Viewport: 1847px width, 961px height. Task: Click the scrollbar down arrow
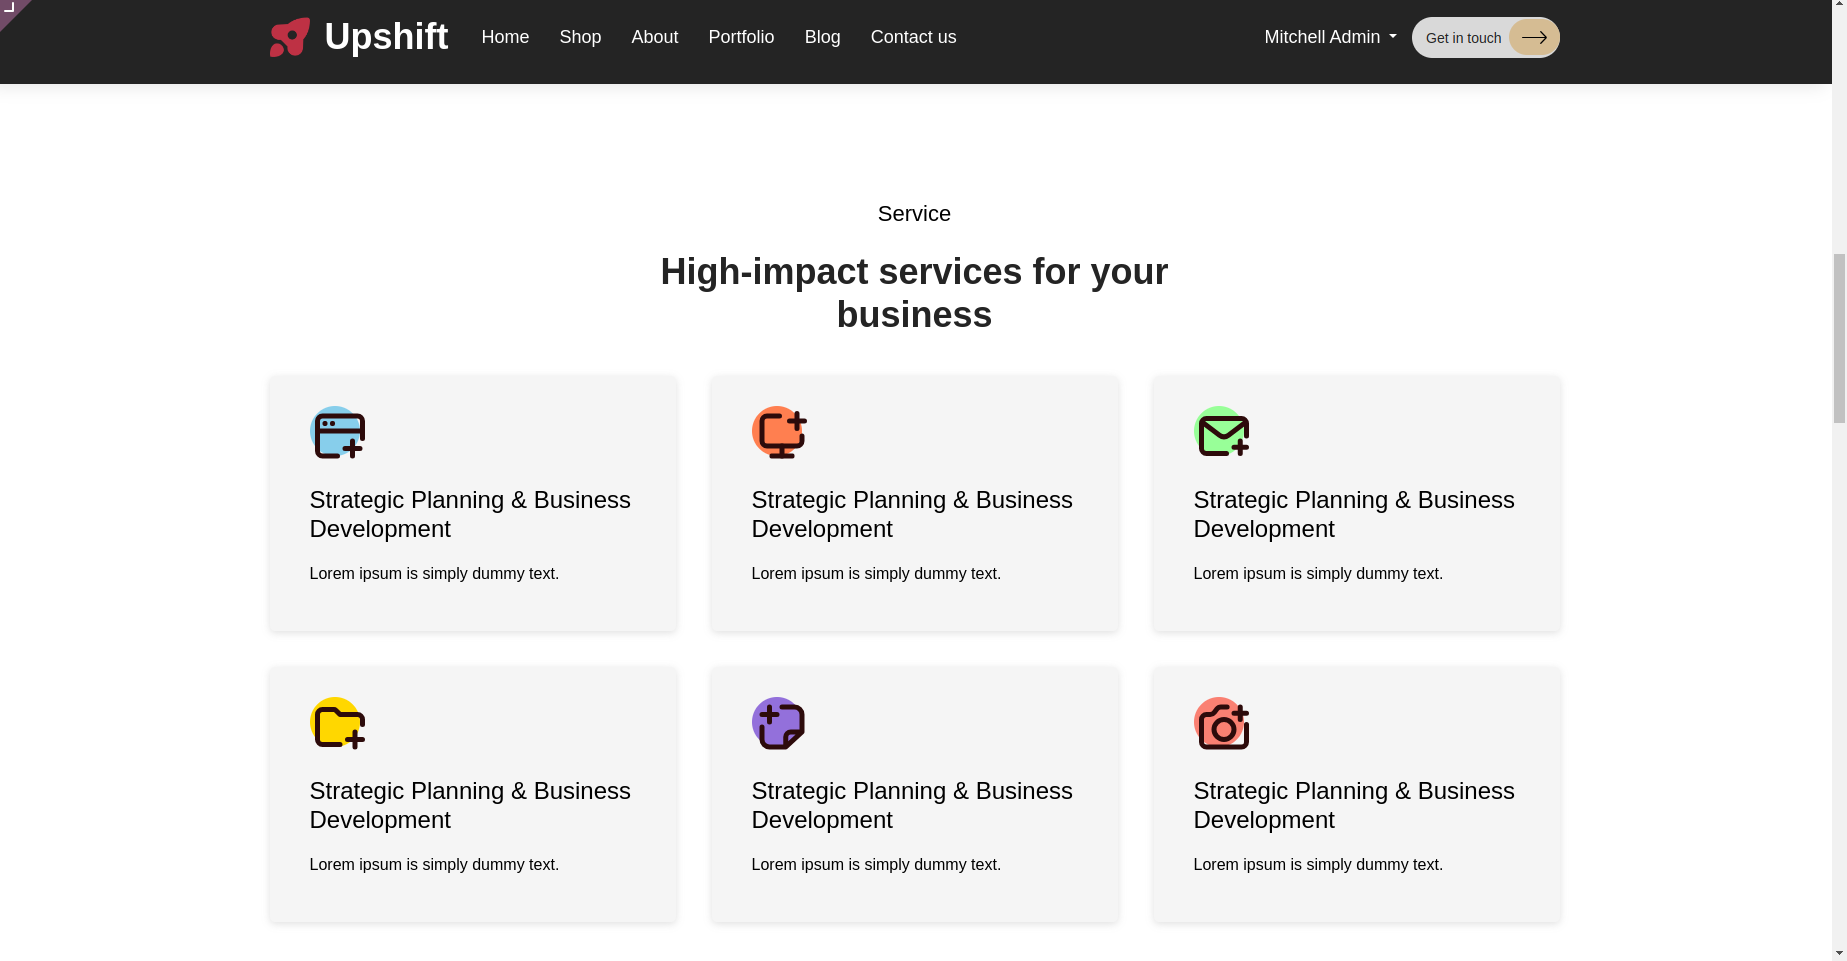pos(1838,953)
